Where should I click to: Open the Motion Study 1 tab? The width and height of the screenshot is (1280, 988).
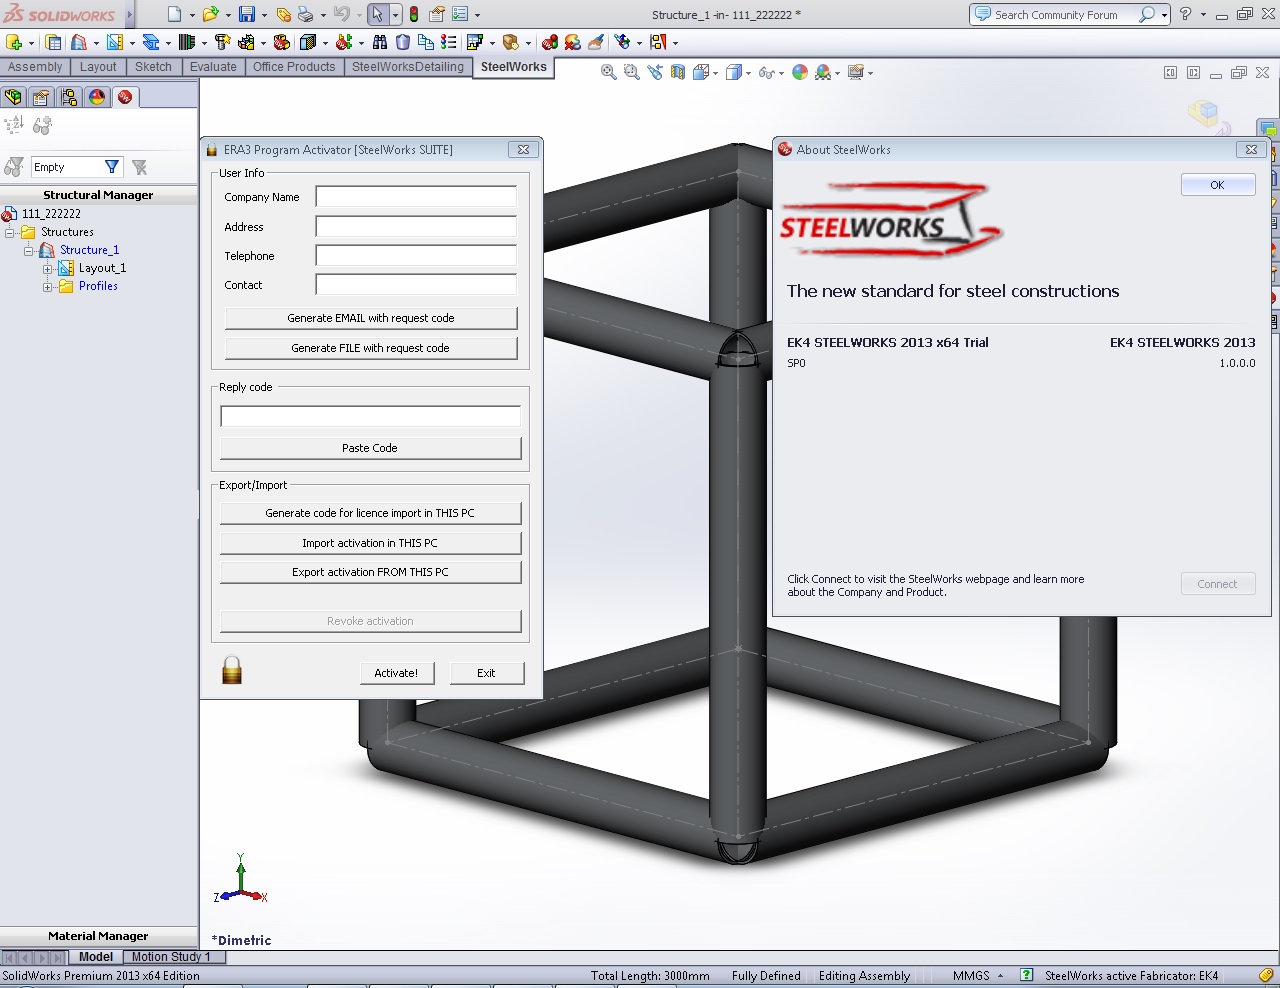pos(171,957)
